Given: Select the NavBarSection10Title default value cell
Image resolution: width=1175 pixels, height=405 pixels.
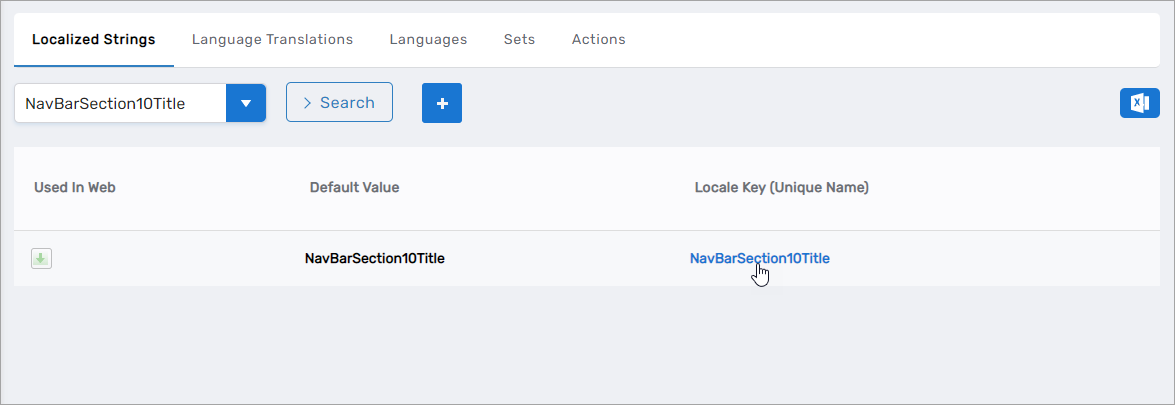Looking at the screenshot, I should point(374,258).
